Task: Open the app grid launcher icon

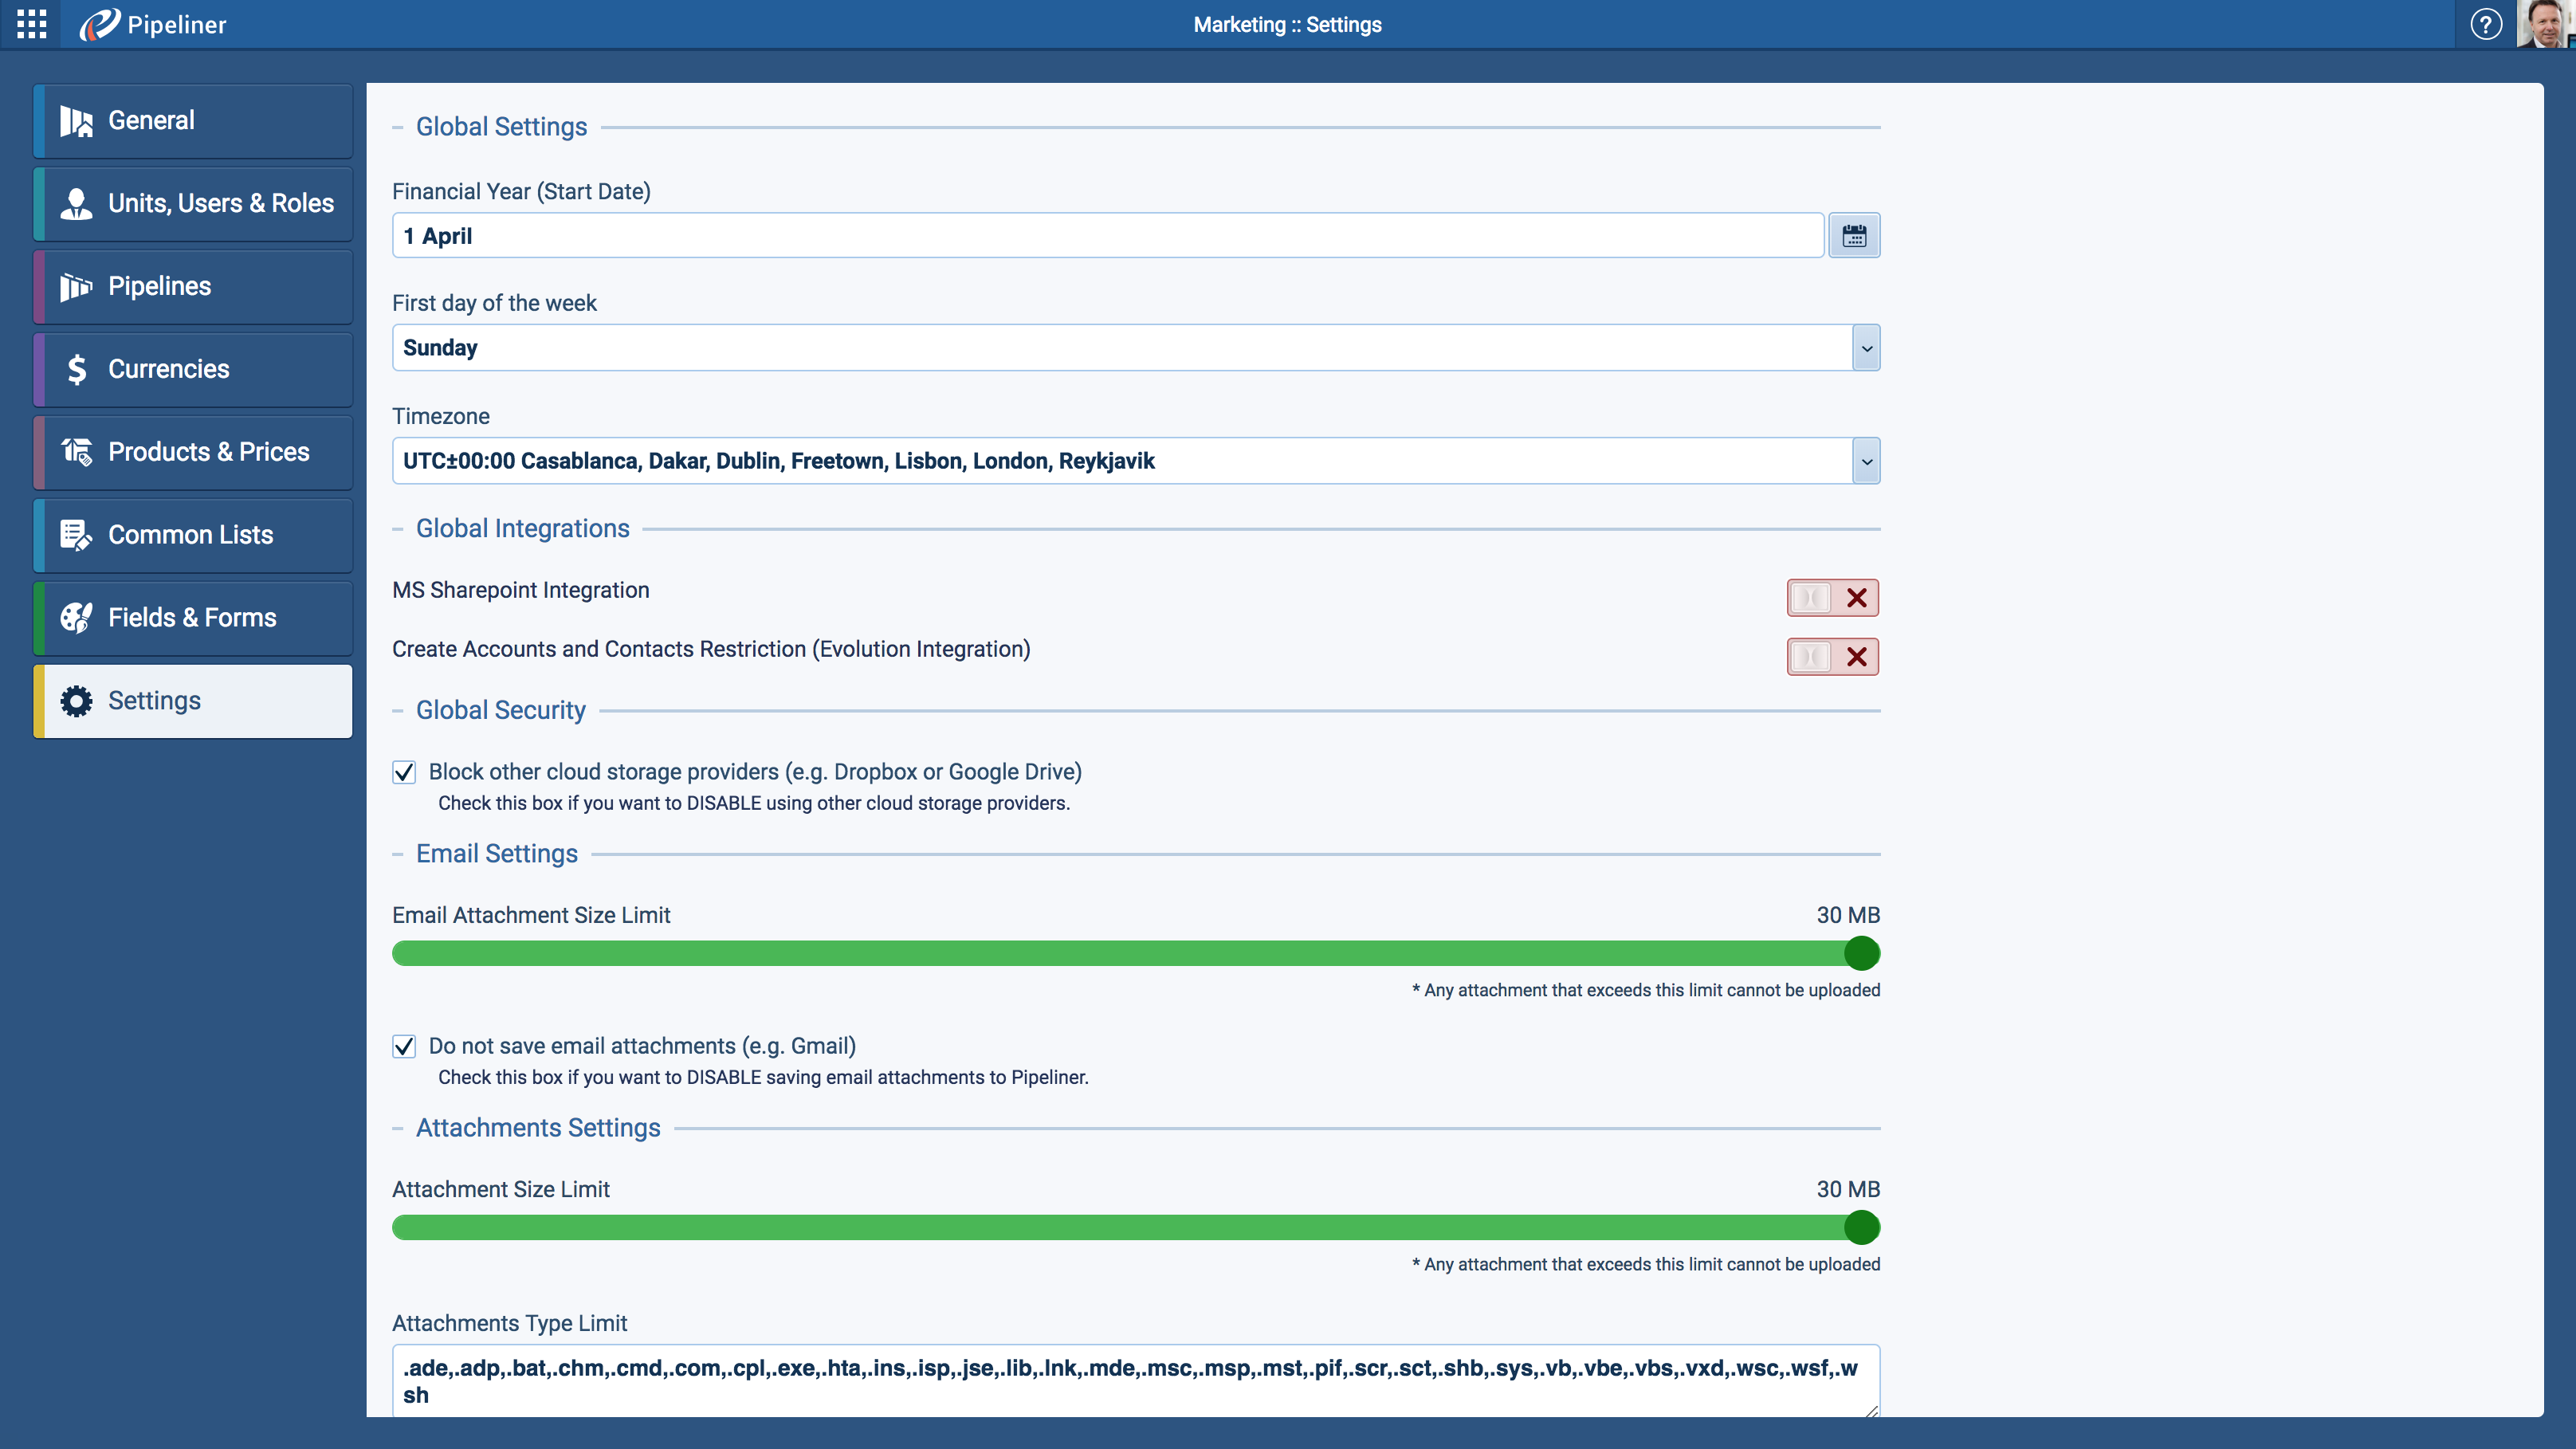Action: pos(31,24)
